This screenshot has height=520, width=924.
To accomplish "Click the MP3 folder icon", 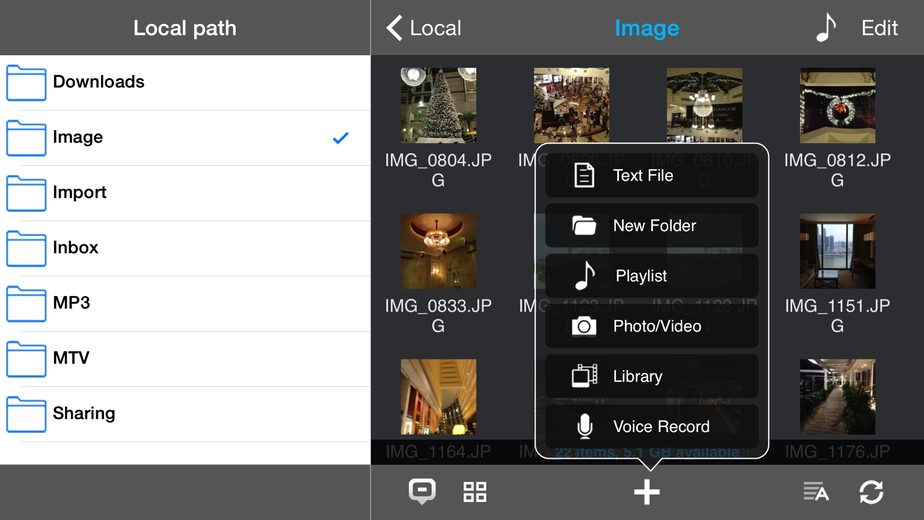I will point(26,304).
